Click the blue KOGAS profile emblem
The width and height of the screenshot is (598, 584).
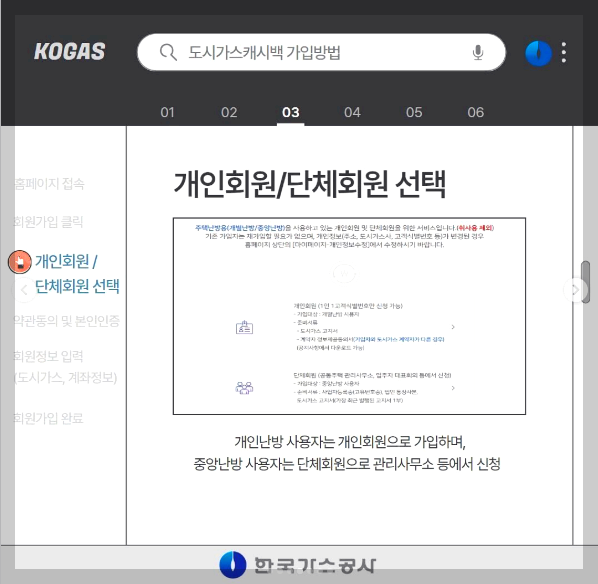point(538,53)
